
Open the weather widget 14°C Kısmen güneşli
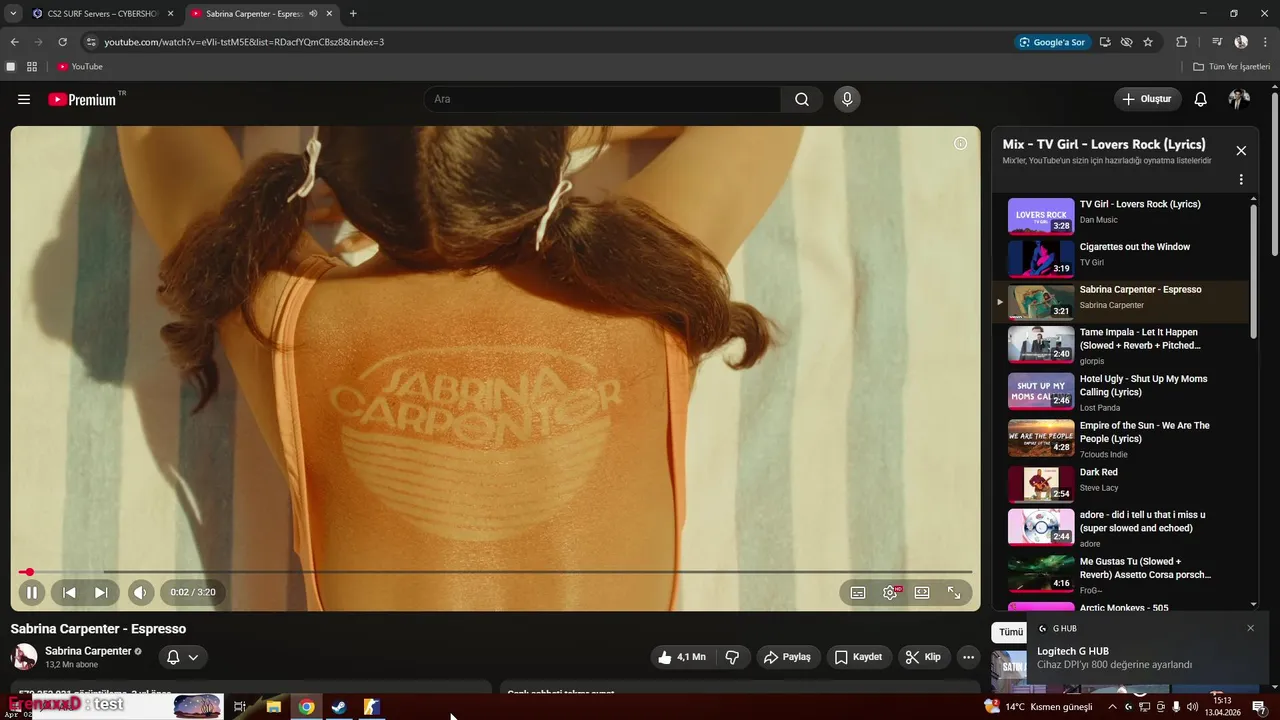point(1039,707)
